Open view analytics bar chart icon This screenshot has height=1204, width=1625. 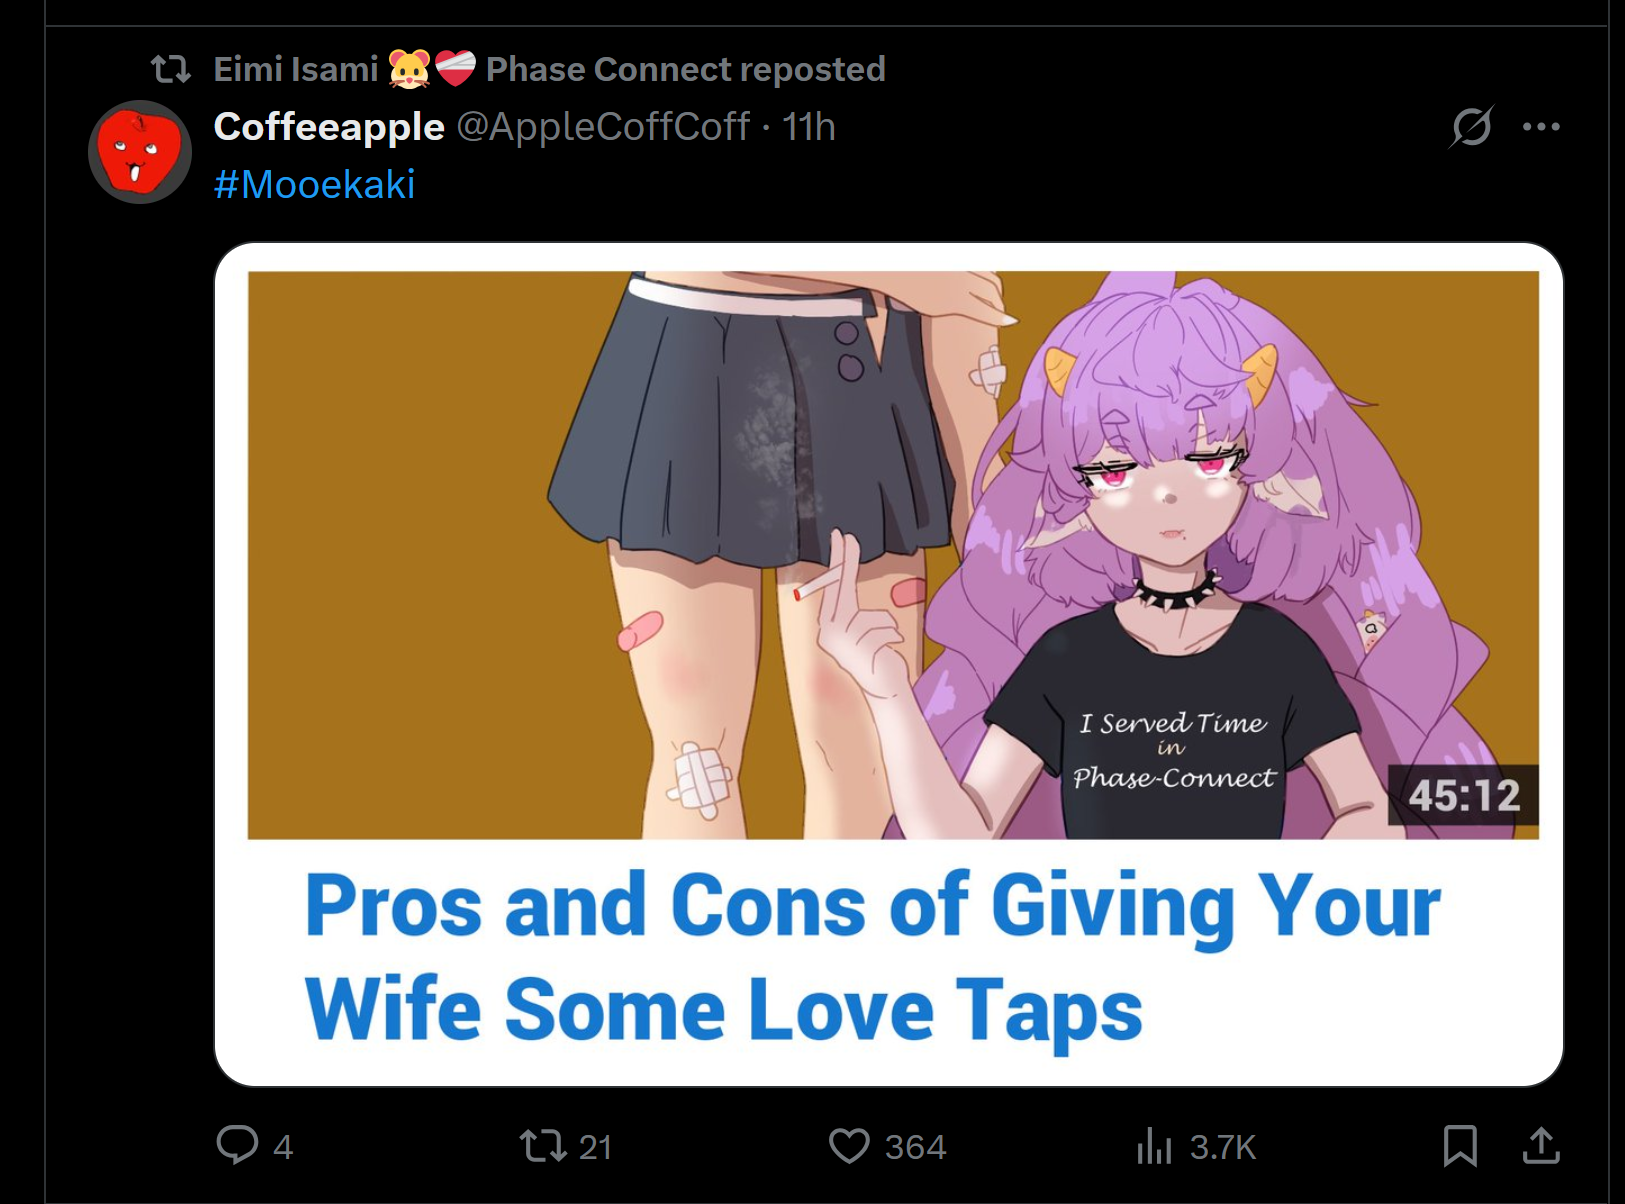[x=1154, y=1146]
